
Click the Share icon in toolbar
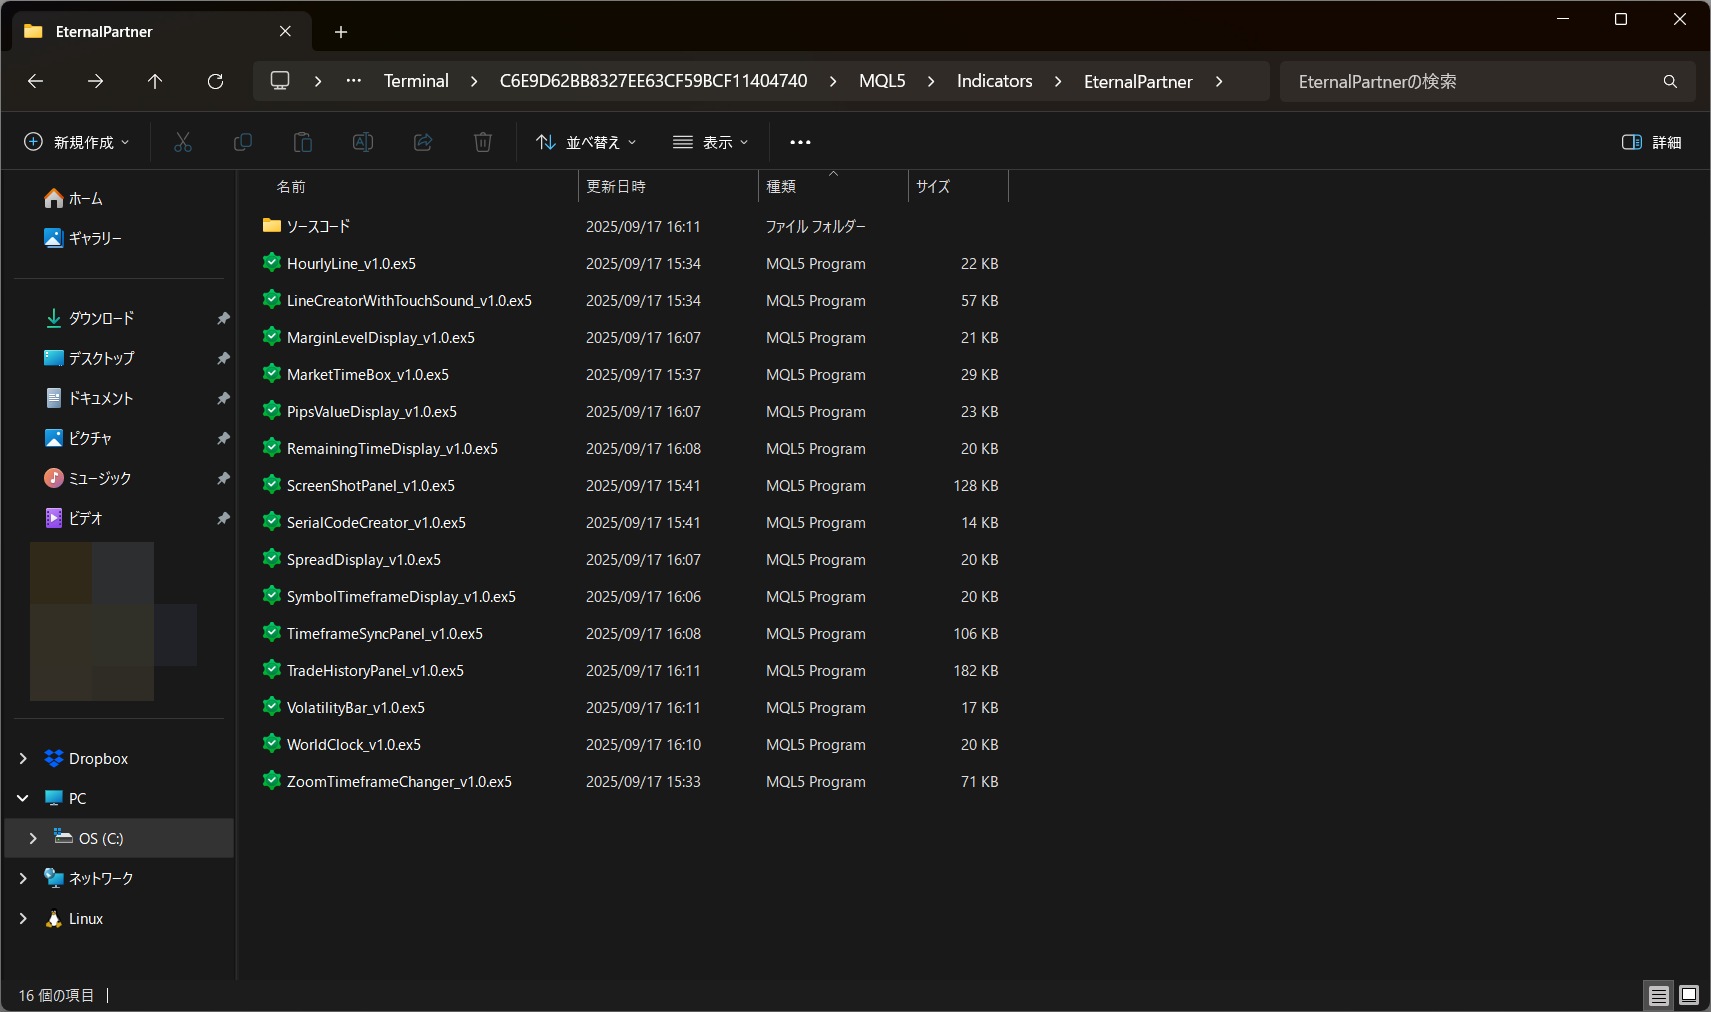423,142
